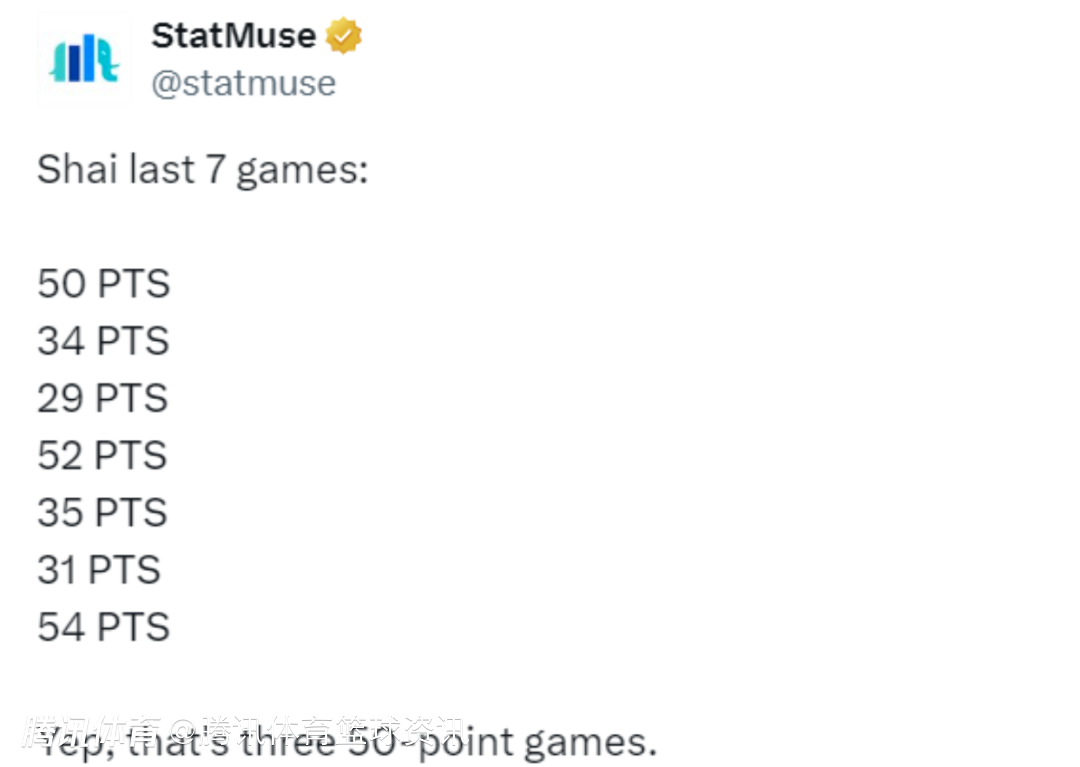This screenshot has height=767, width=1080.
Task: Select the "34 PTS" line
Action: tap(104, 341)
